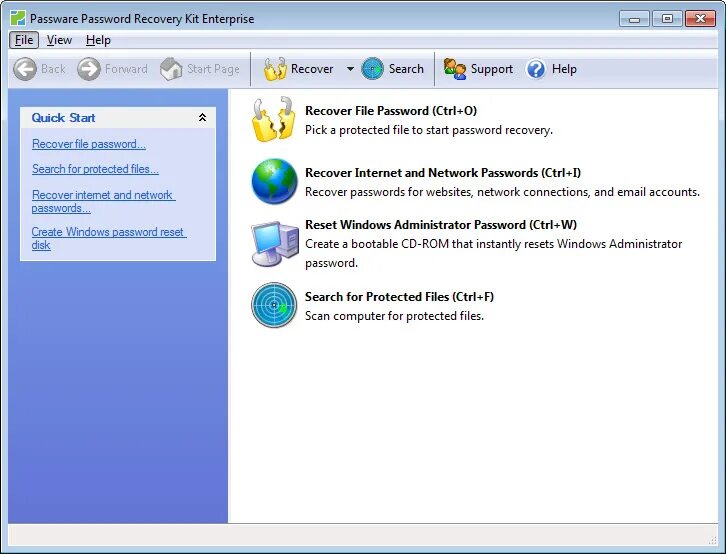The height and width of the screenshot is (554, 726).
Task: Click the Forward arrow icon in toolbar
Action: coord(88,69)
